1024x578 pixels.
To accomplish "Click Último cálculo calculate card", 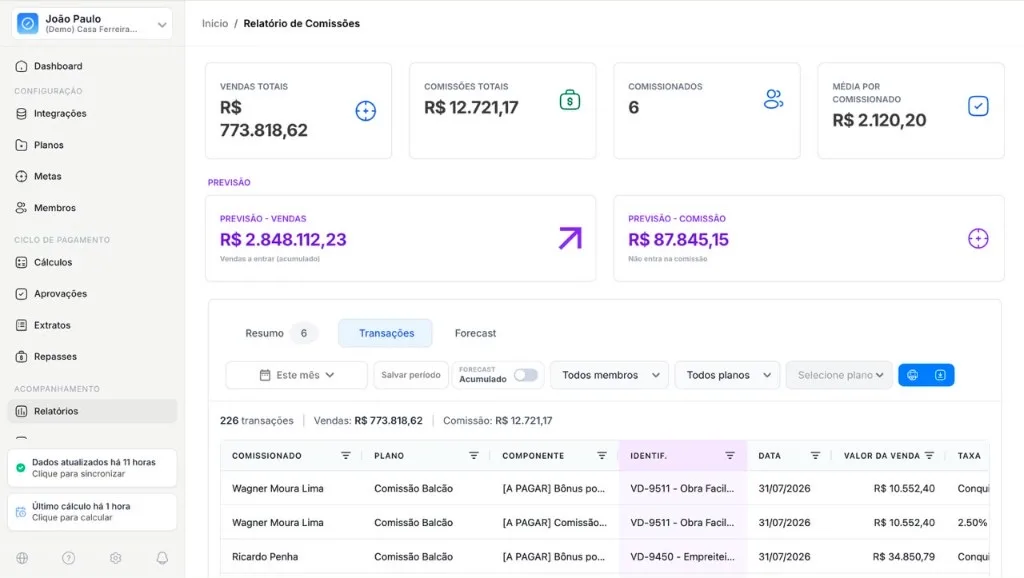I will tap(92, 511).
